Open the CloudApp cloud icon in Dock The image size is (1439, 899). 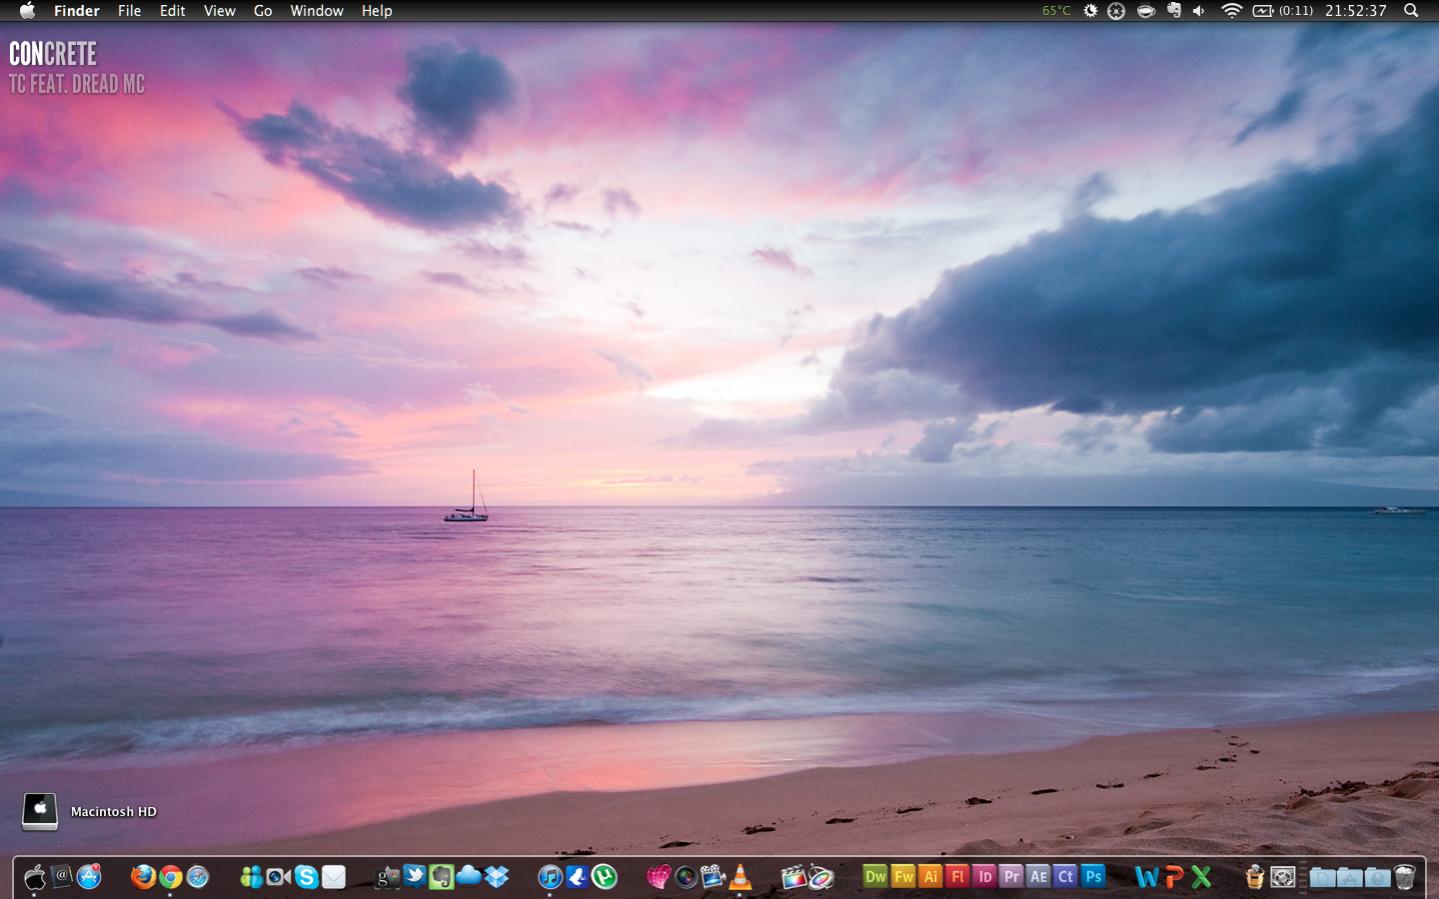[468, 877]
